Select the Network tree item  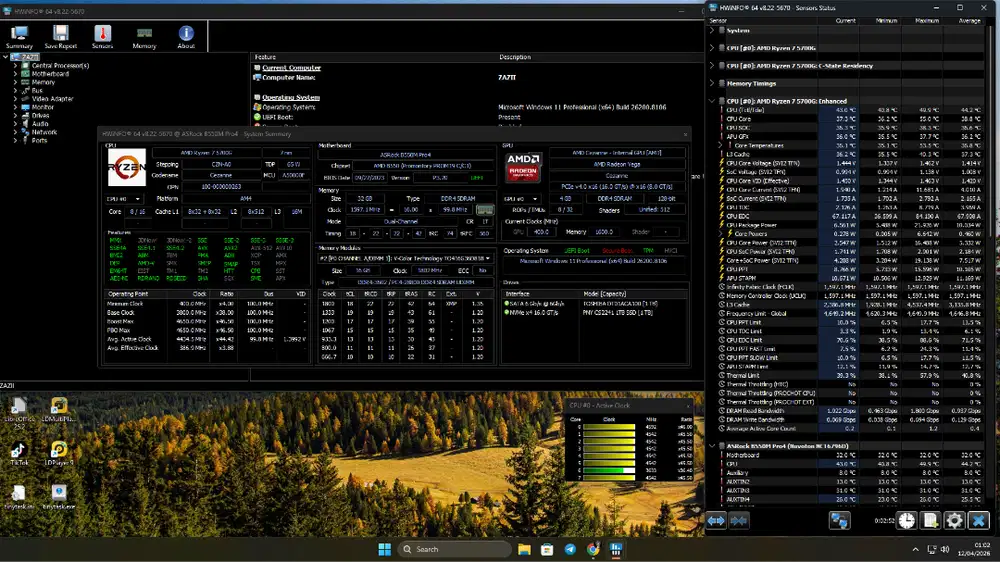click(44, 132)
